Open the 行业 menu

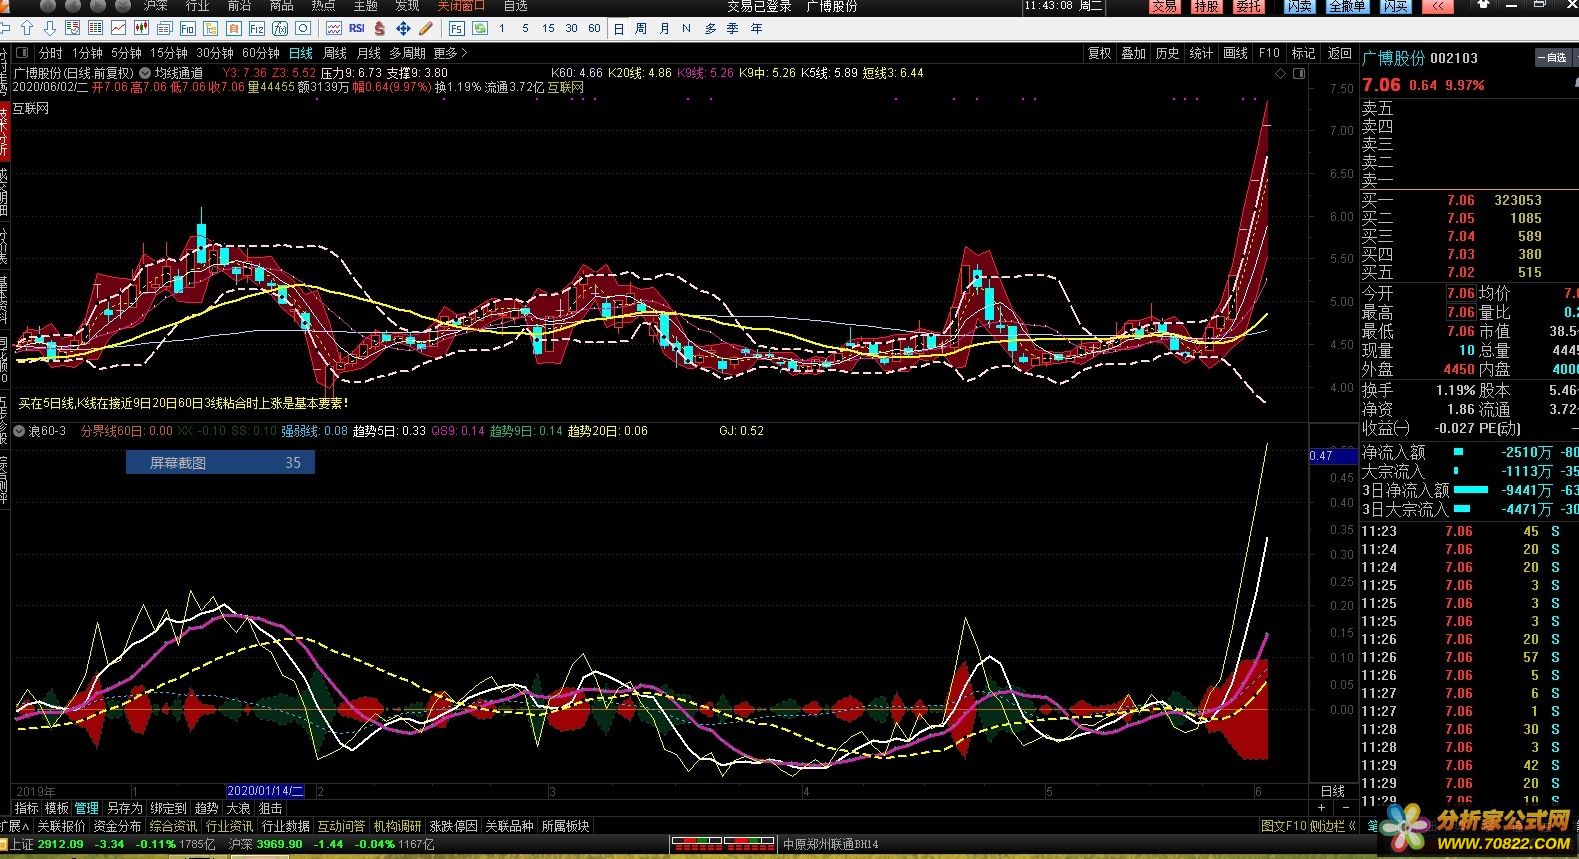click(198, 6)
